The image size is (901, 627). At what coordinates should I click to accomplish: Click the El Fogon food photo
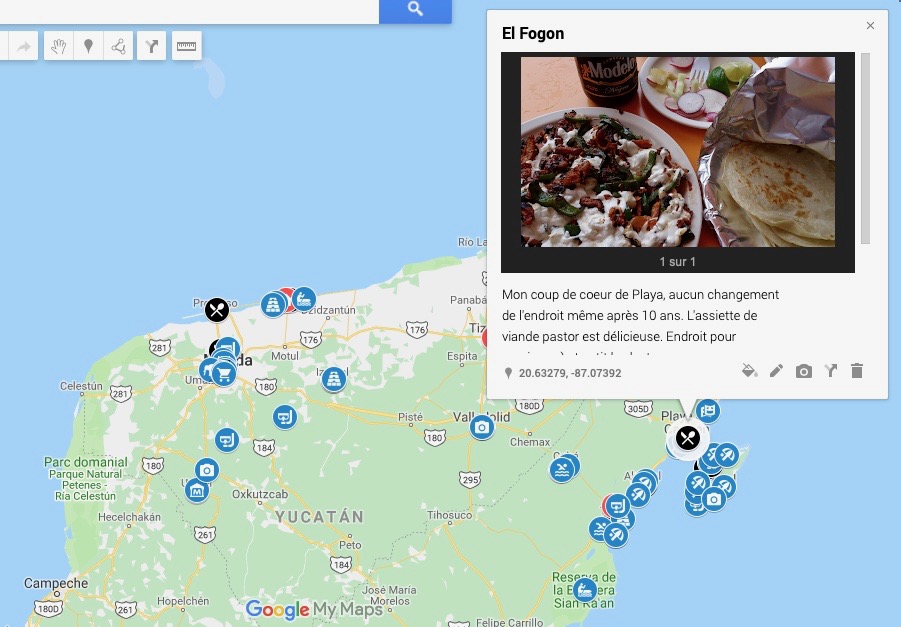(x=677, y=152)
